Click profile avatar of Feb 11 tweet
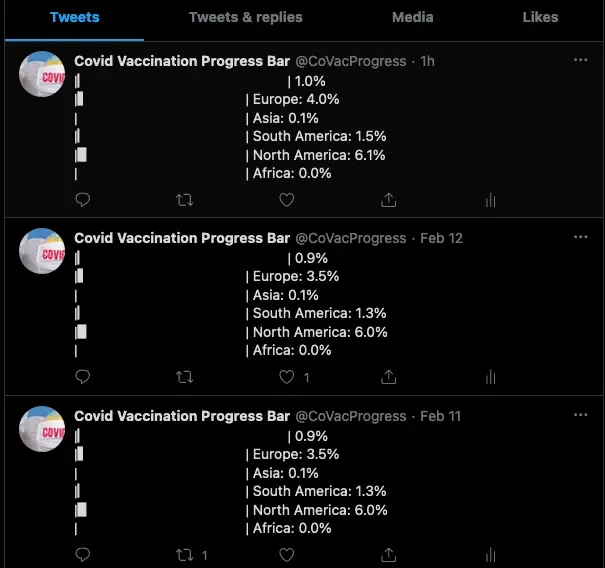This screenshot has width=605, height=568. click(42, 429)
